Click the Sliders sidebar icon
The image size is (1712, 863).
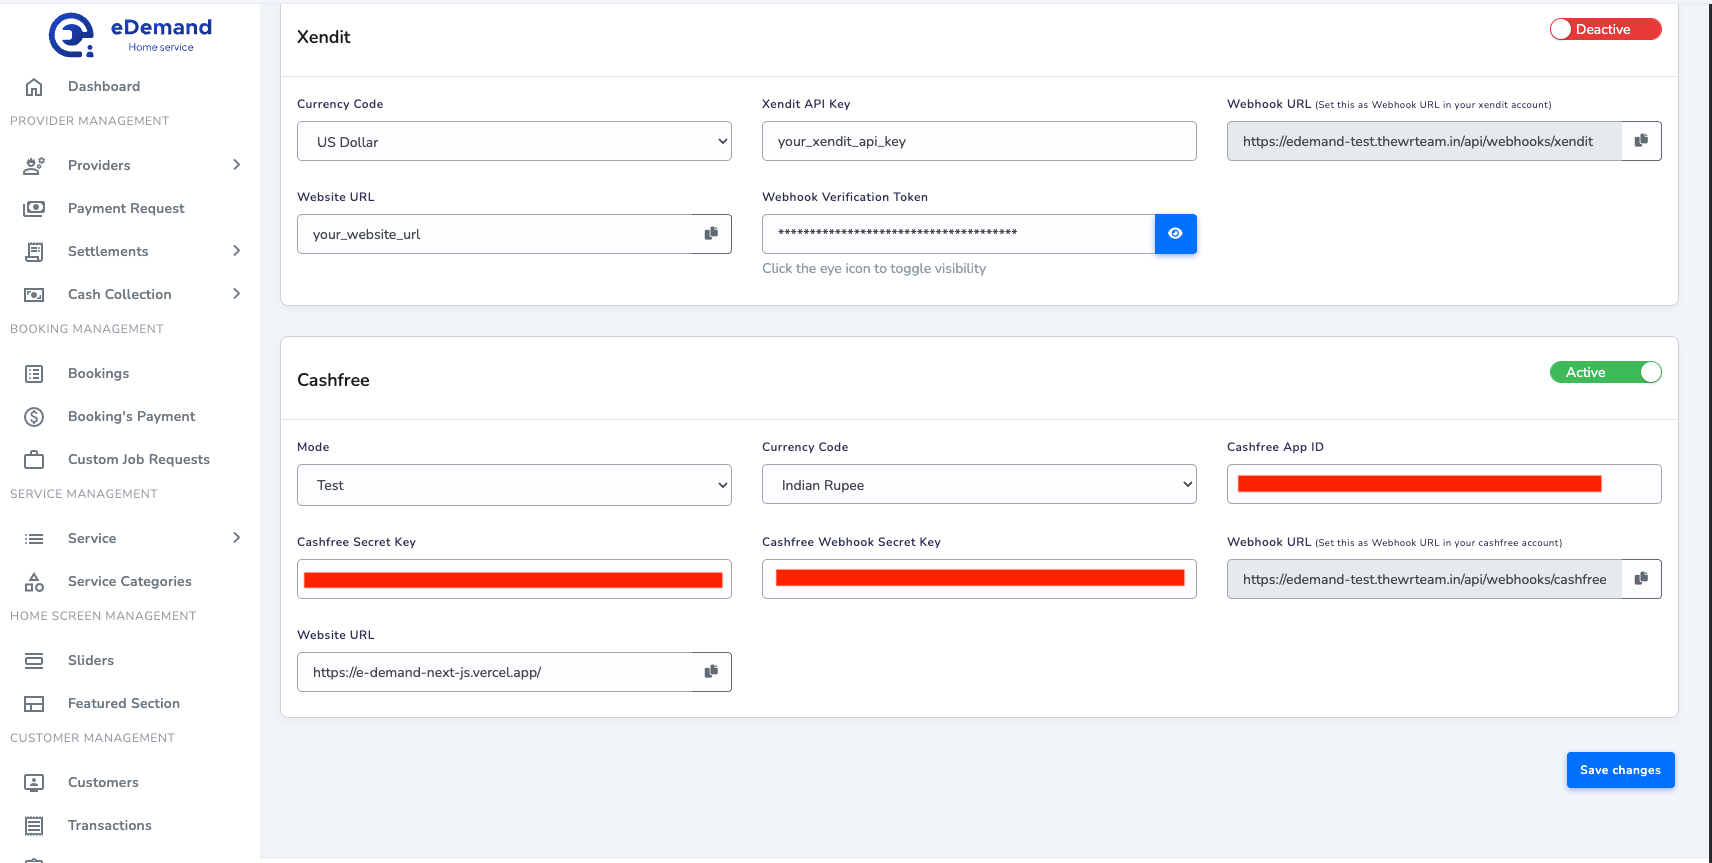(x=34, y=661)
